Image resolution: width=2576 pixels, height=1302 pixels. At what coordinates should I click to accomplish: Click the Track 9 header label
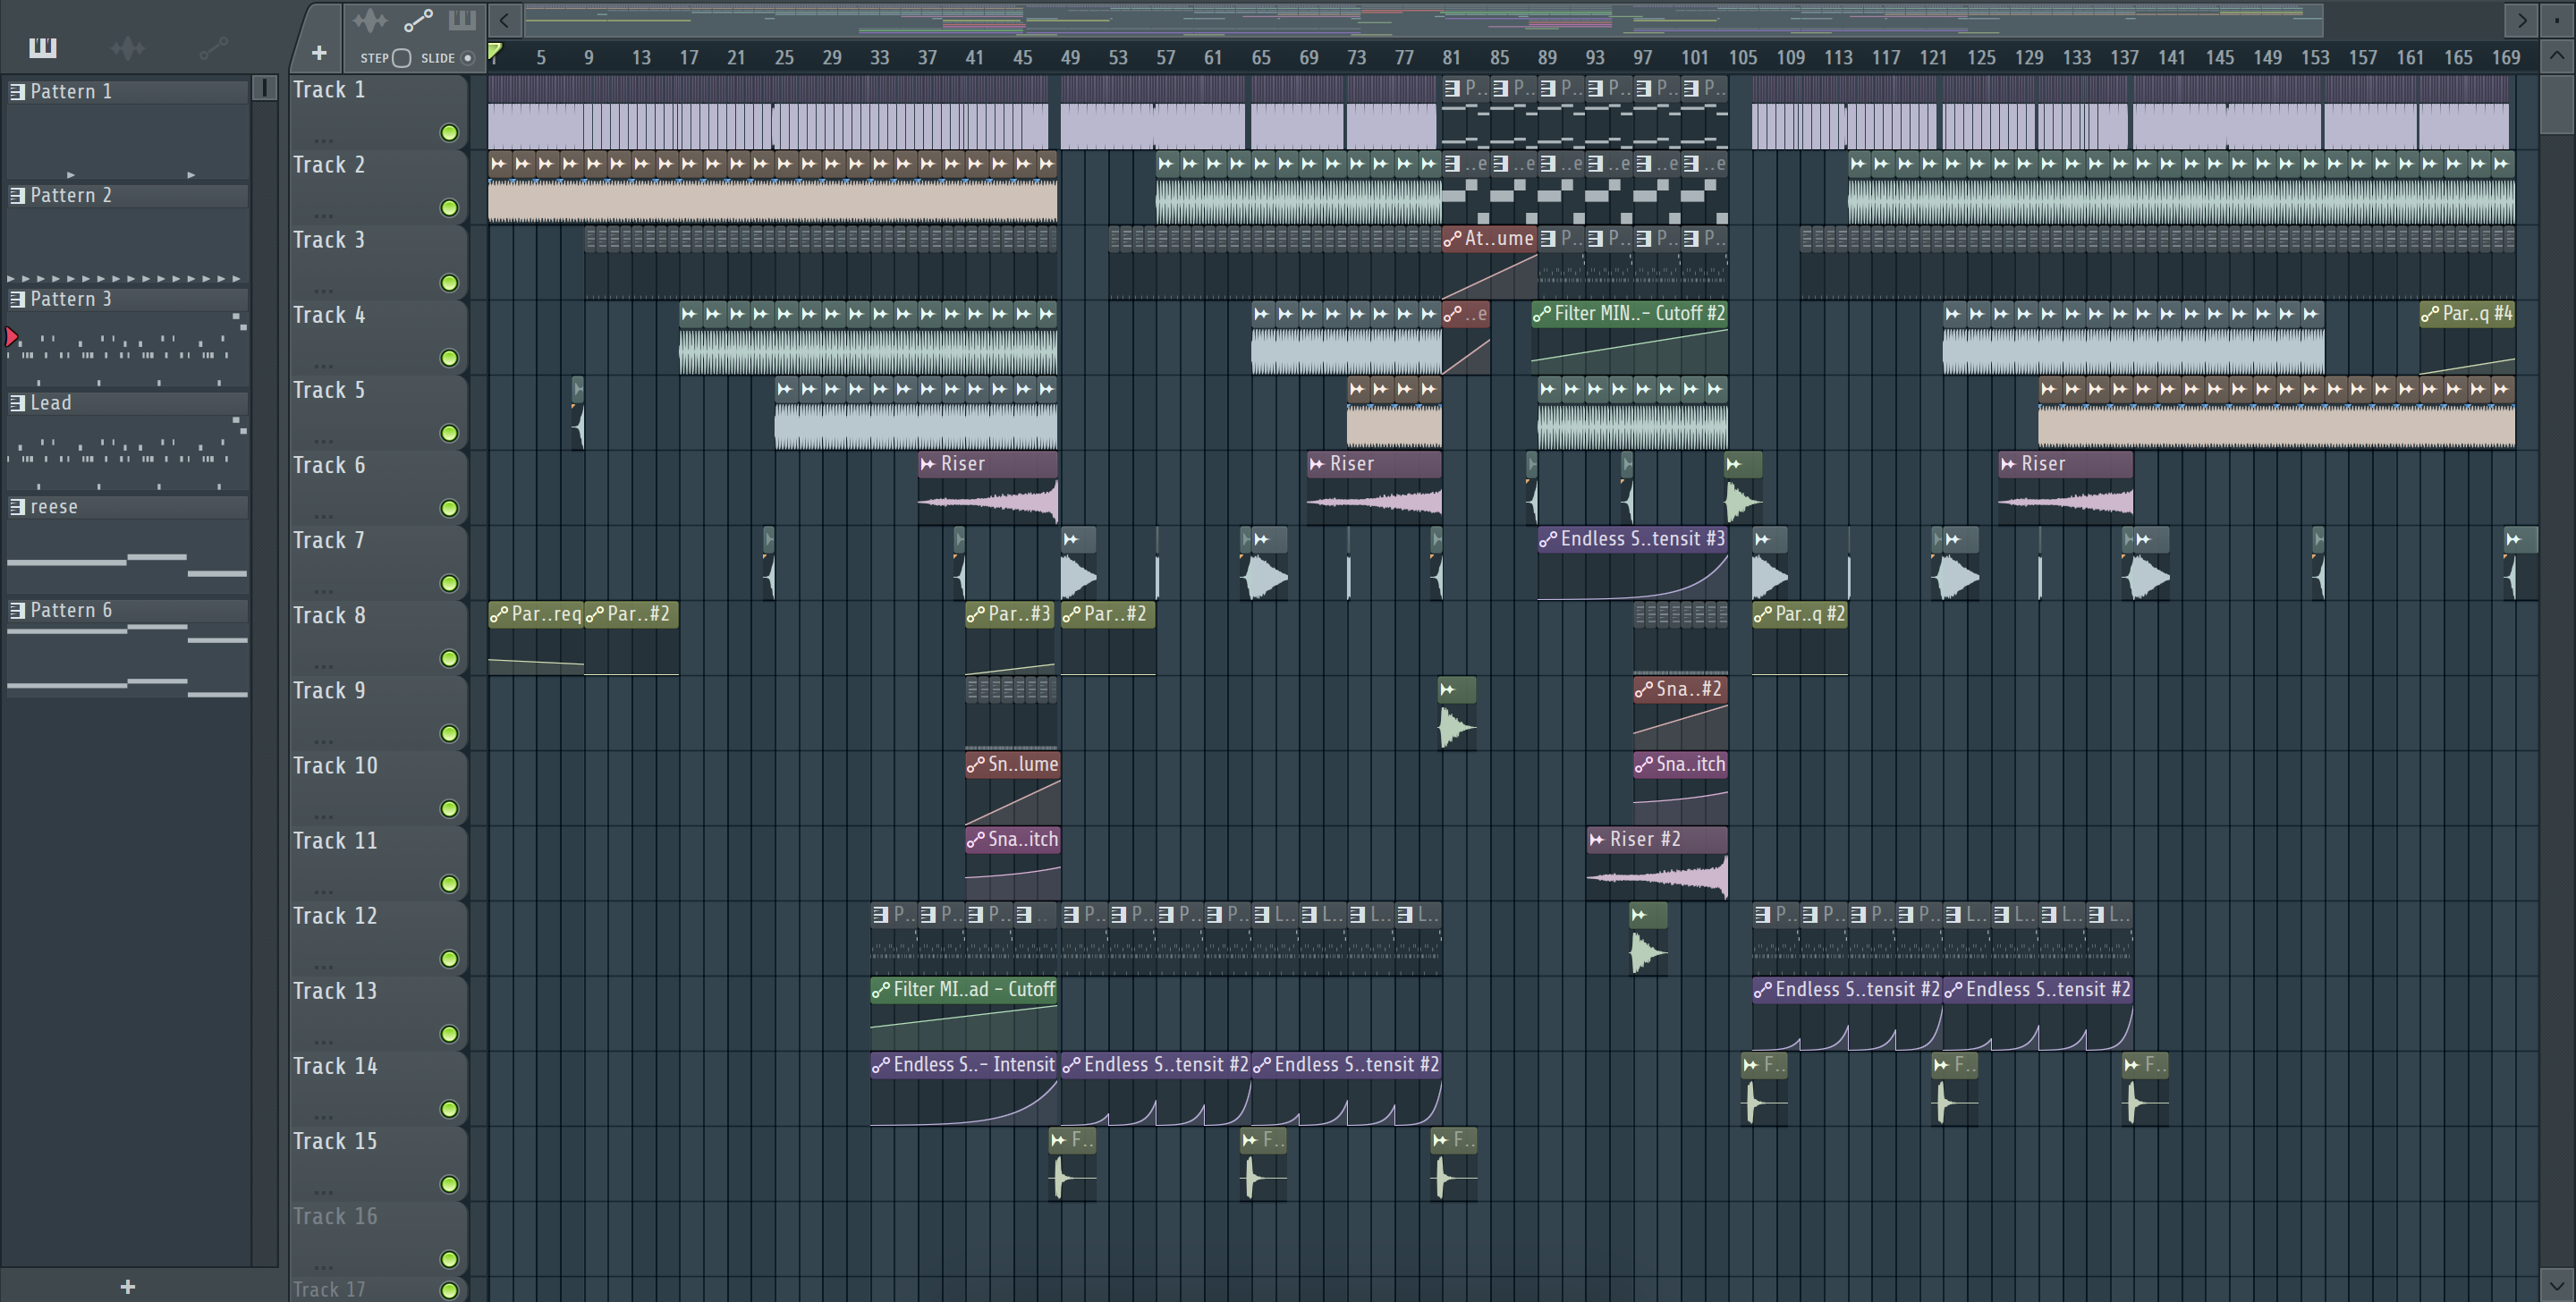coord(329,690)
